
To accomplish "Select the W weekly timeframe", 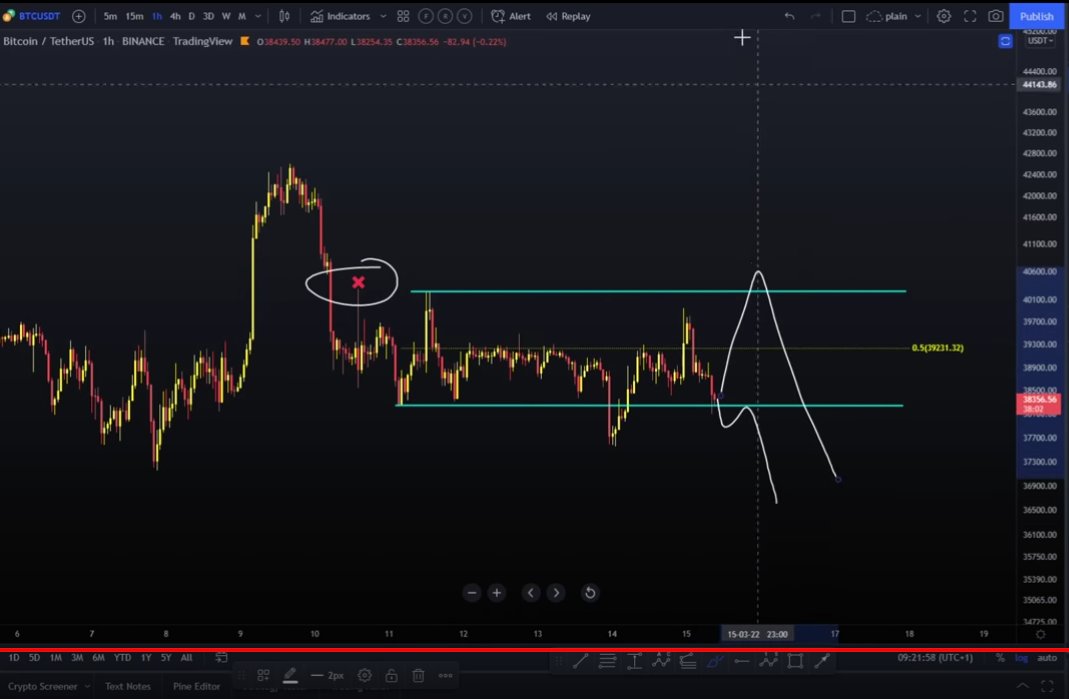I will [x=226, y=16].
